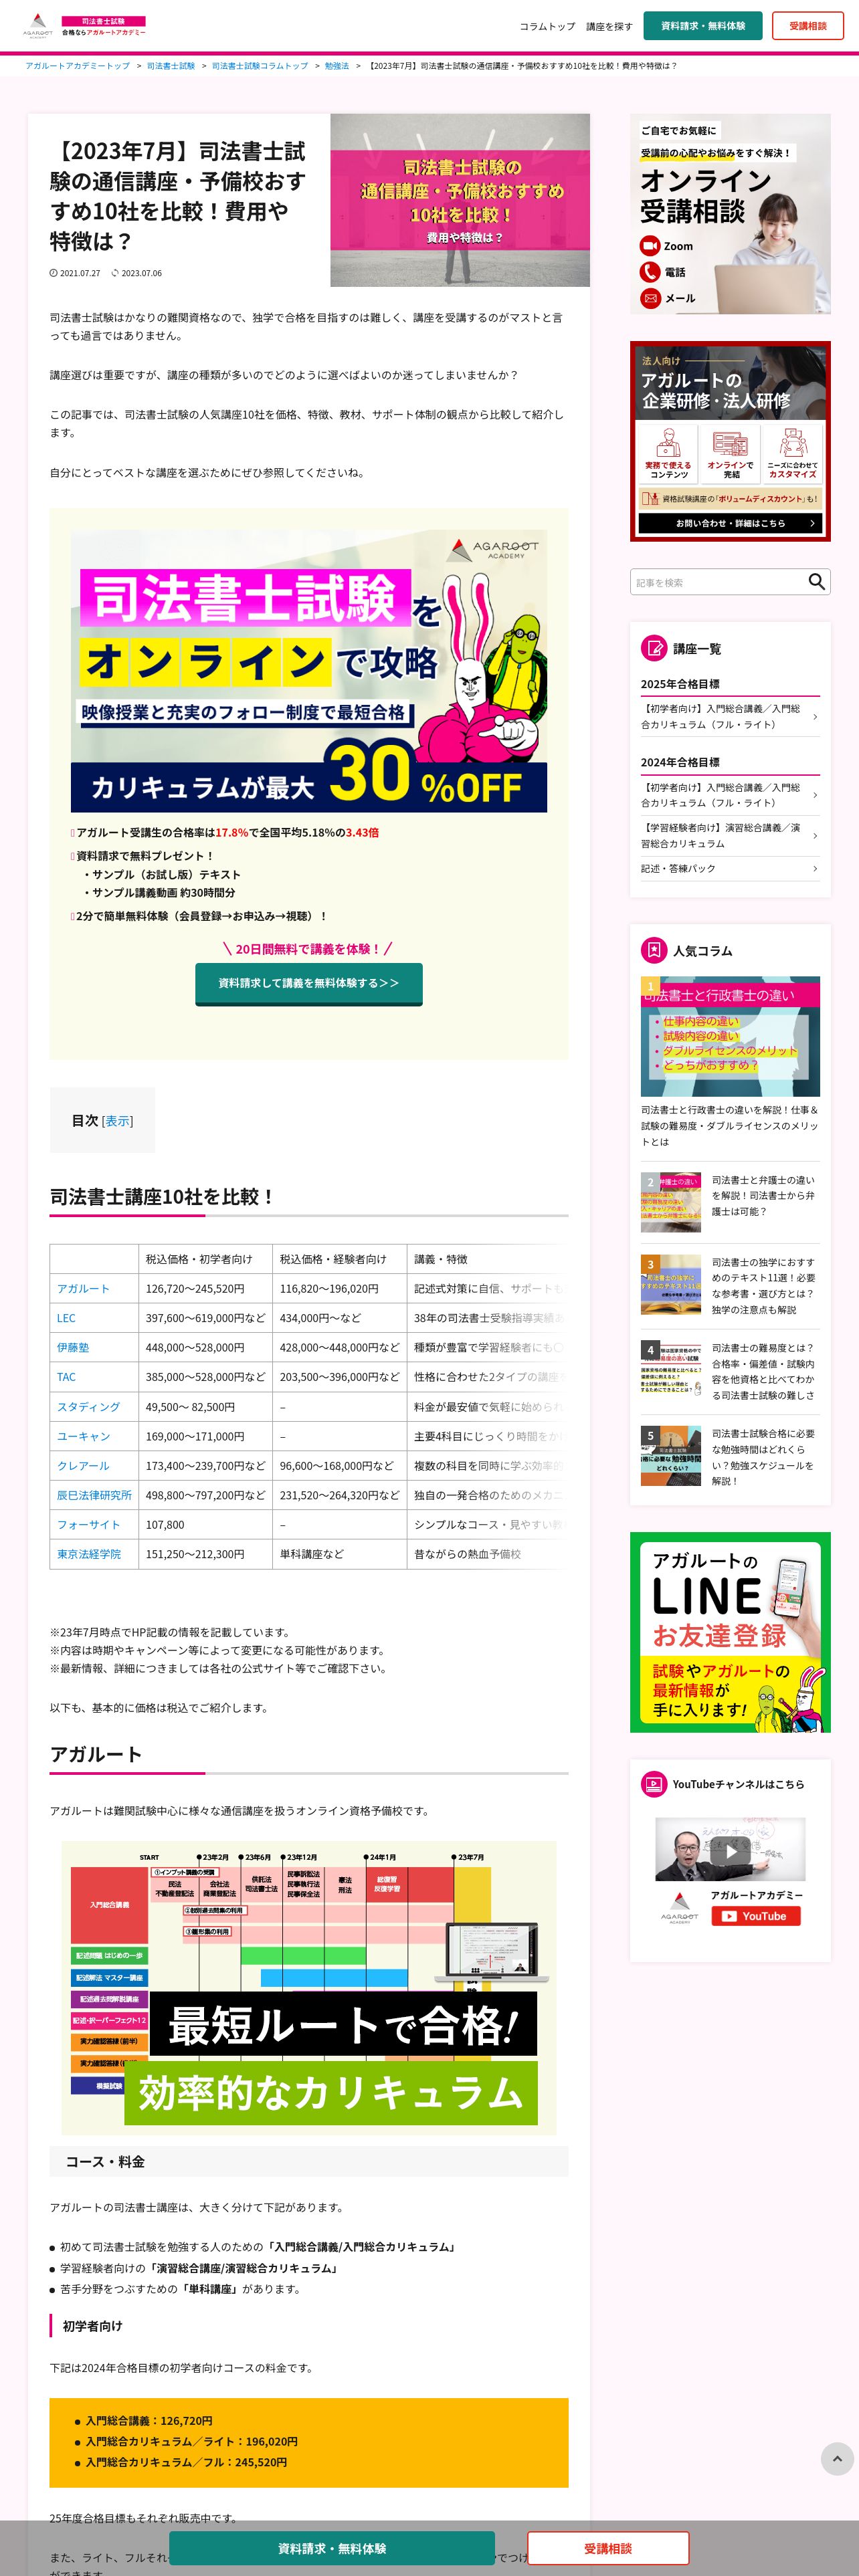Viewport: 859px width, 2576px height.
Task: Click the 講座一覧 pencil icon
Action: [653, 648]
